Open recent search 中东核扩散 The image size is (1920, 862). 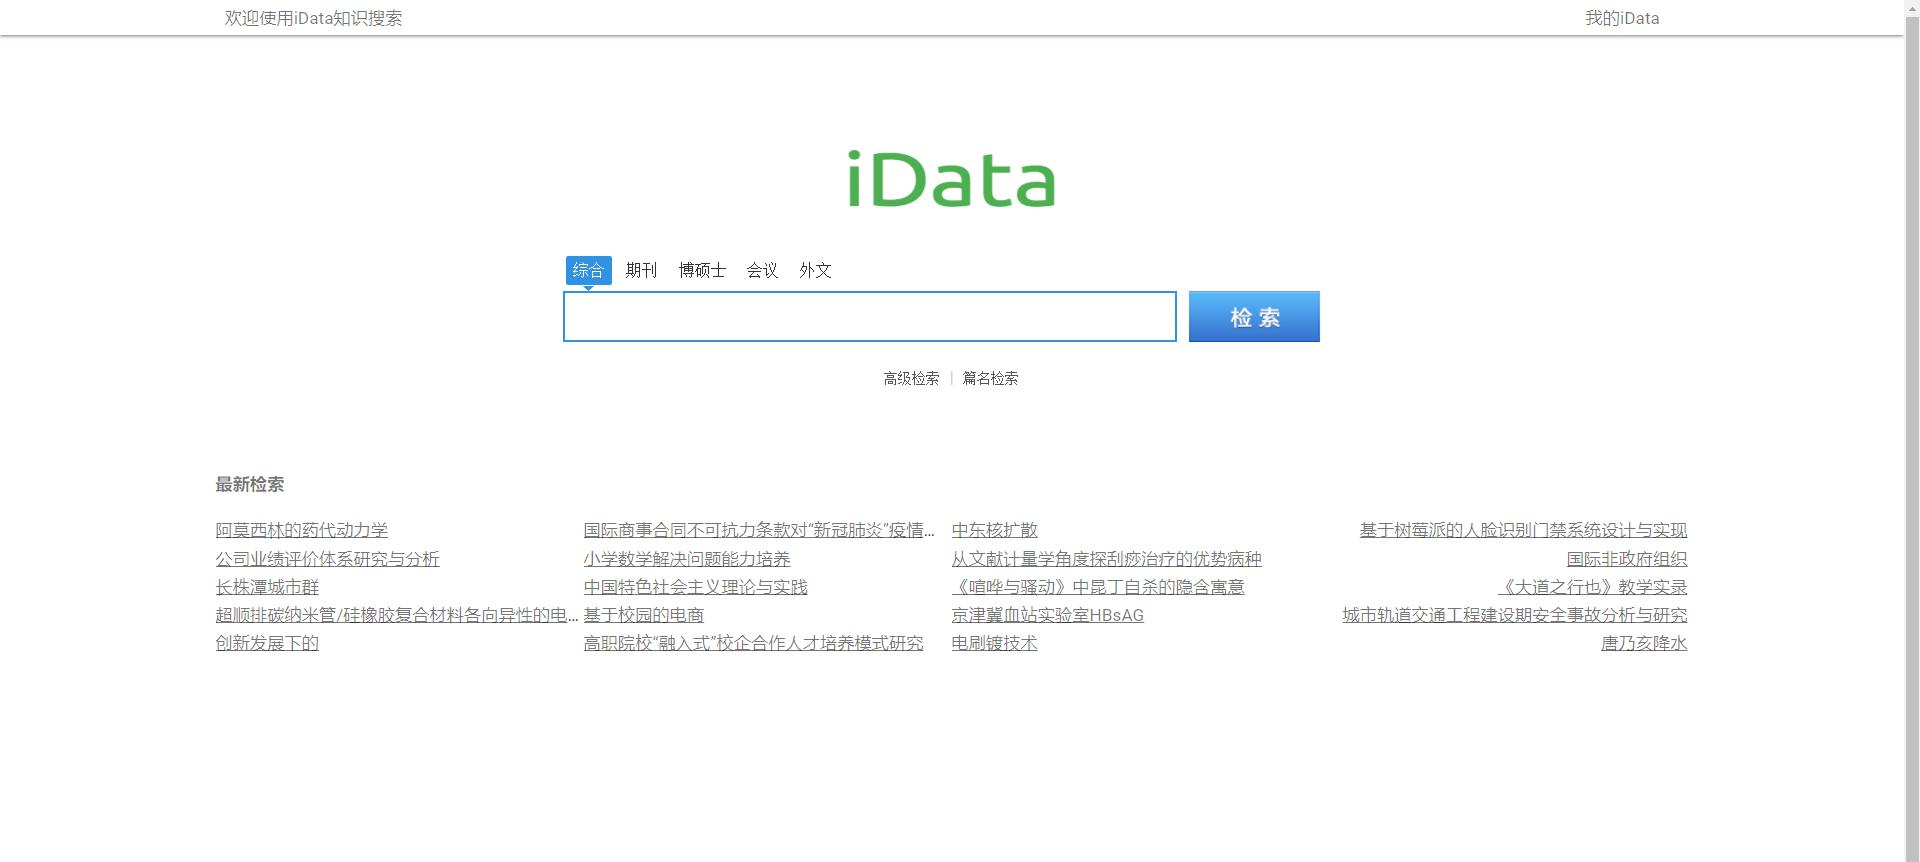pos(995,530)
